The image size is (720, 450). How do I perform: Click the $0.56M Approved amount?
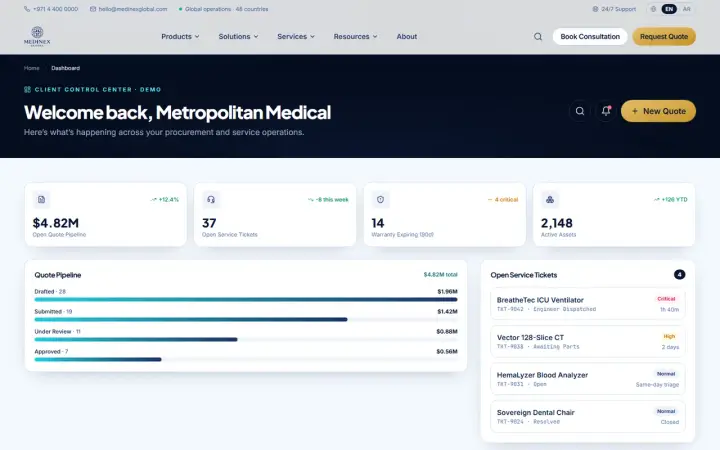(447, 351)
